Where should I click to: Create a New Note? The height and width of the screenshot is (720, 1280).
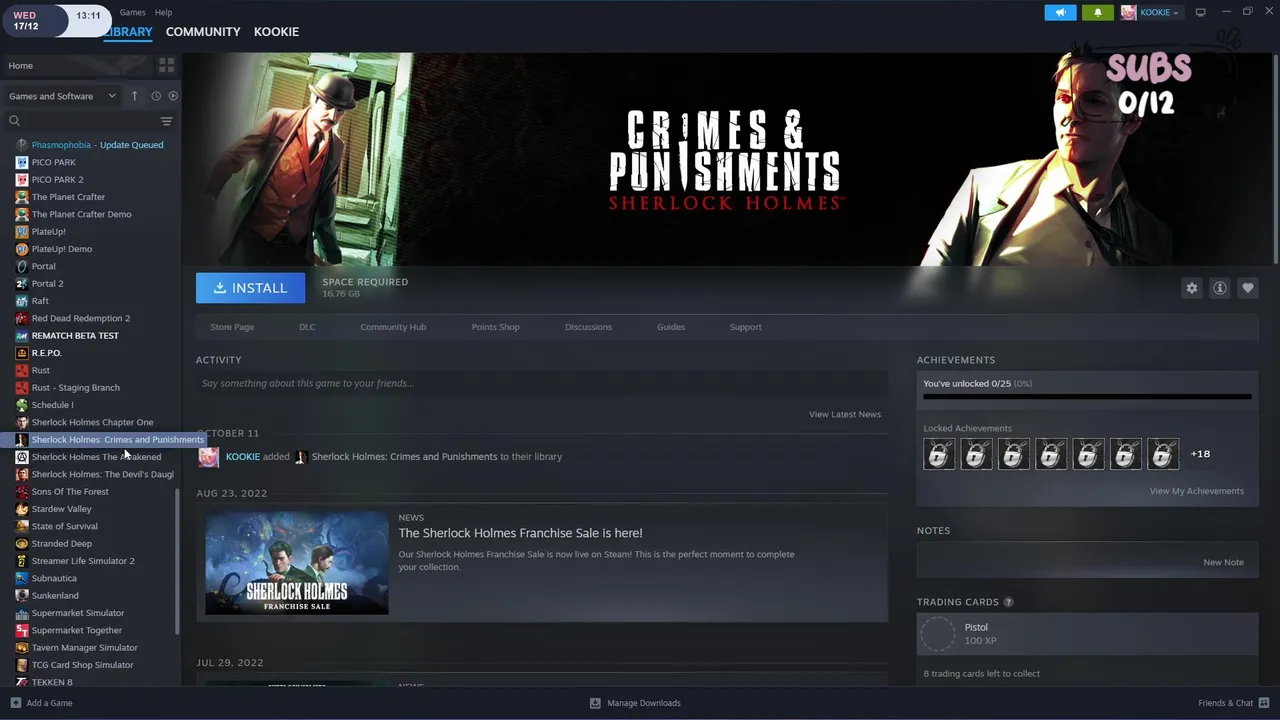[x=1223, y=562]
